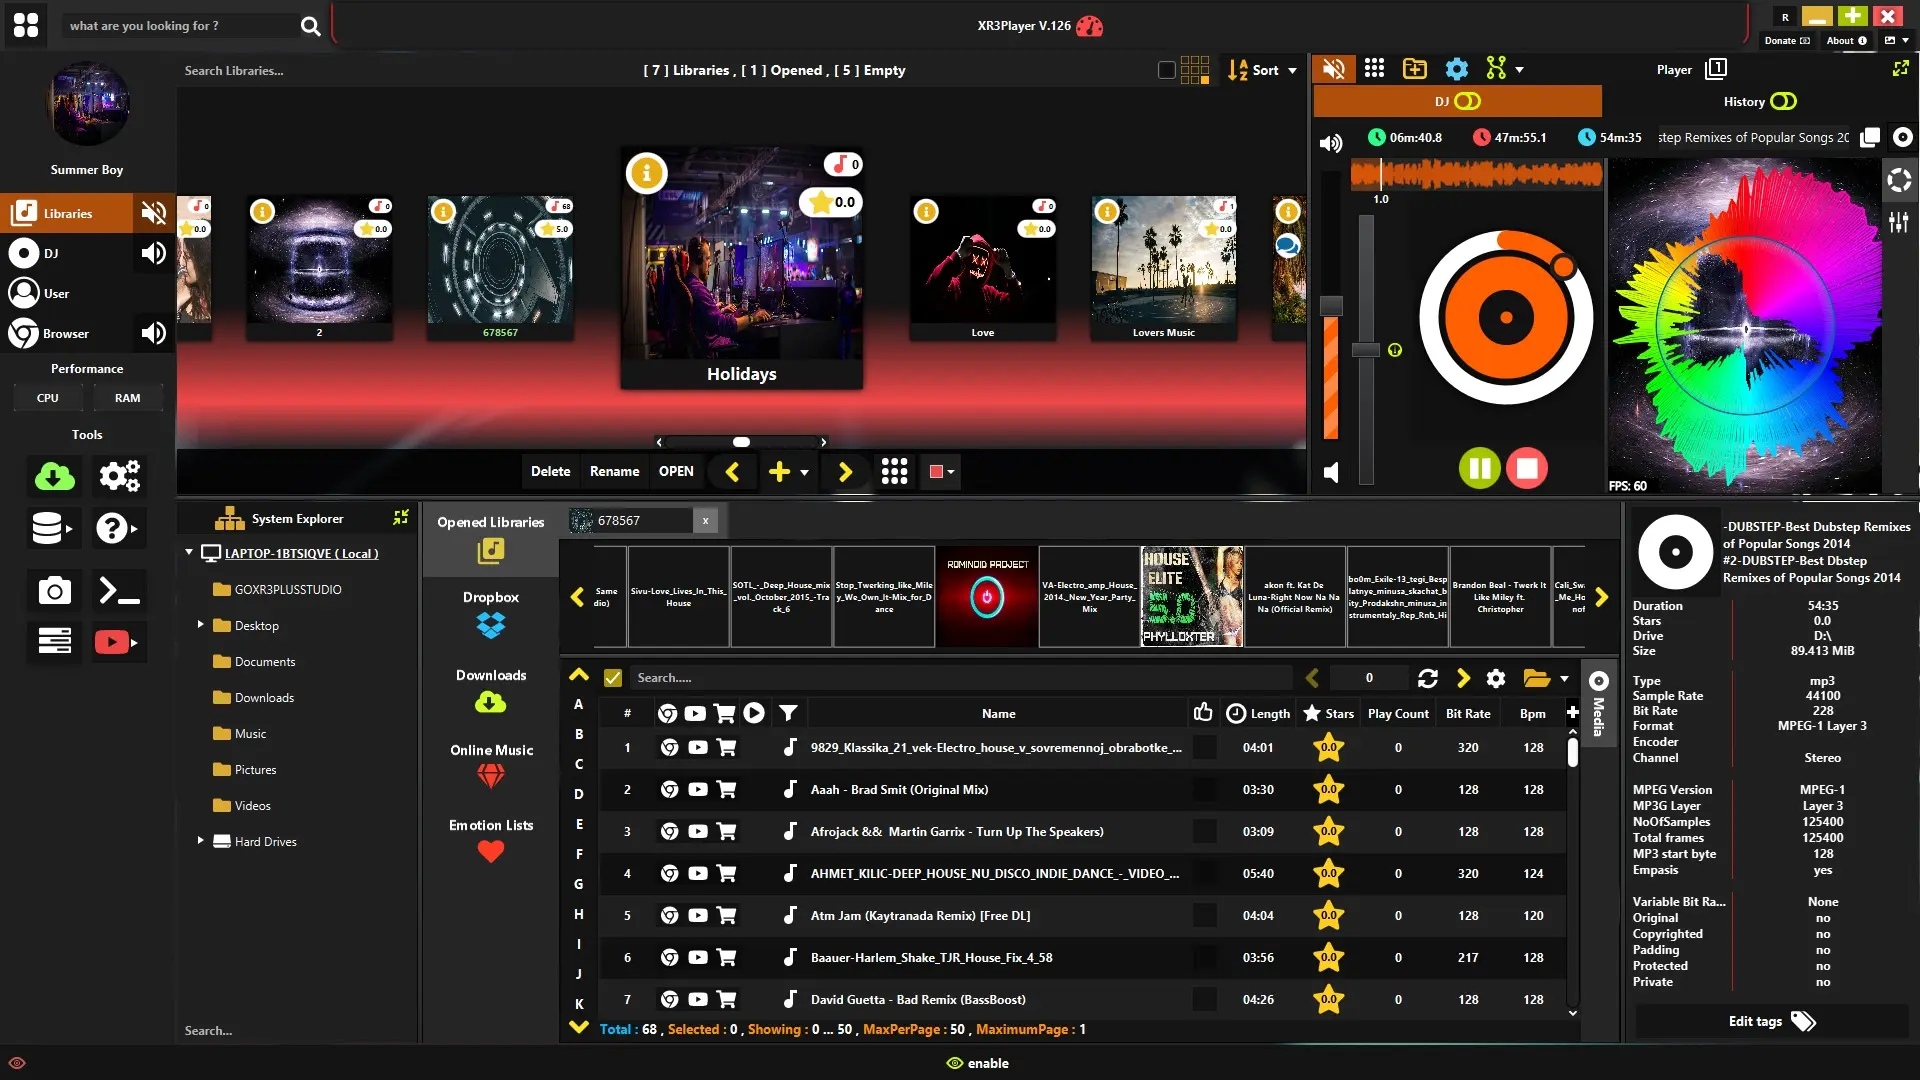Click the orange audio waveform seek bar
Viewport: 1920px width, 1080px height.
[1476, 174]
